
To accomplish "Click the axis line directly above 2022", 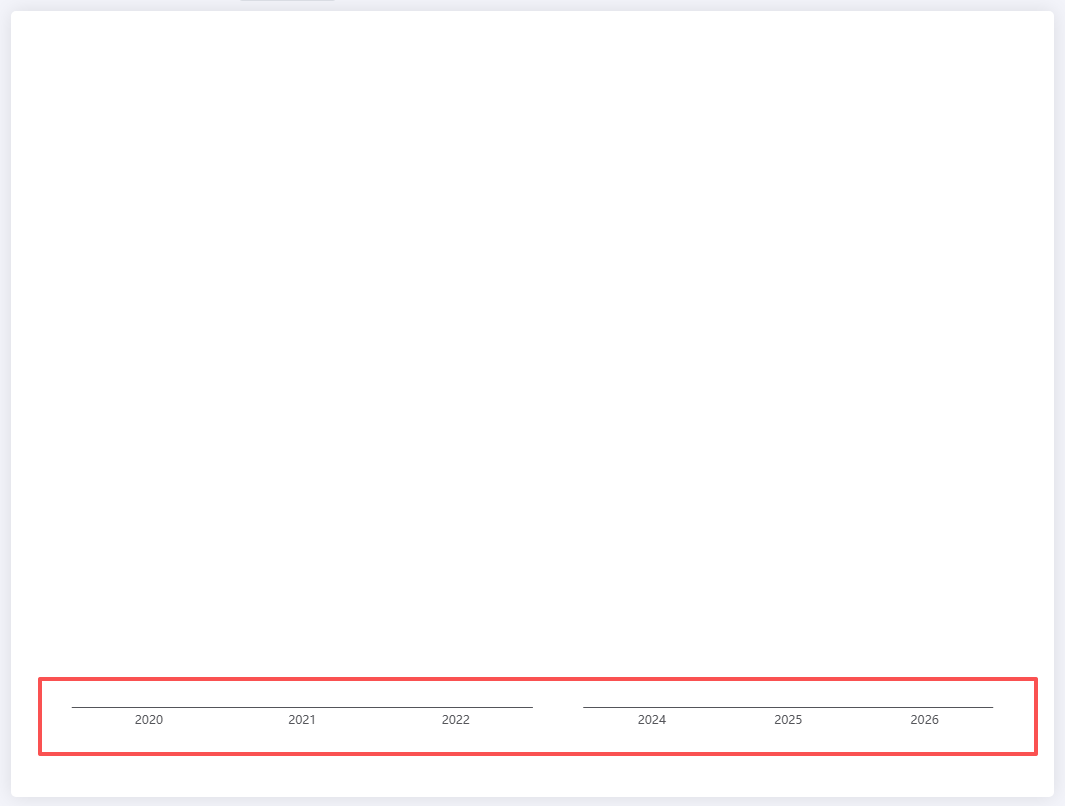I will [456, 707].
